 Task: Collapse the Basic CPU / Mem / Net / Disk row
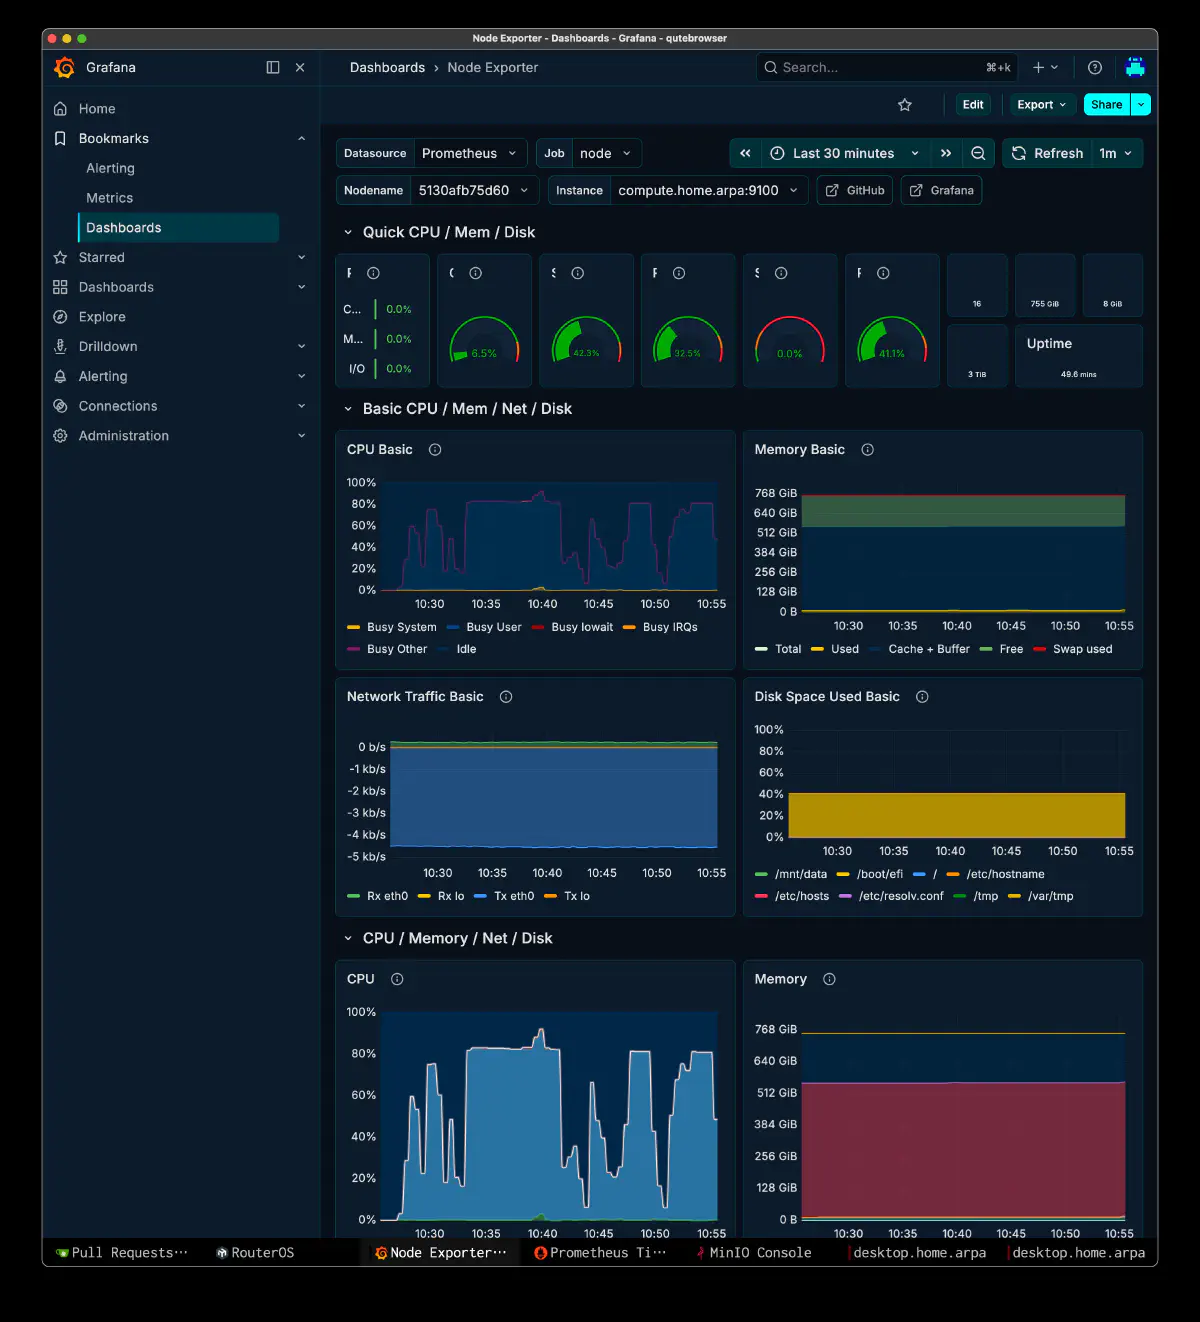pos(348,409)
